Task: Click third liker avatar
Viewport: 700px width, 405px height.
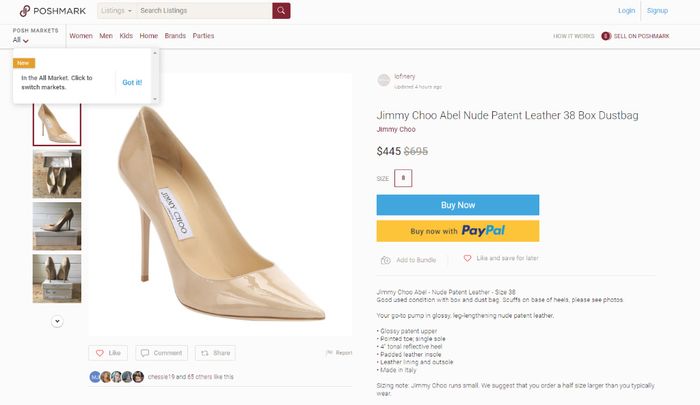Action: click(117, 377)
